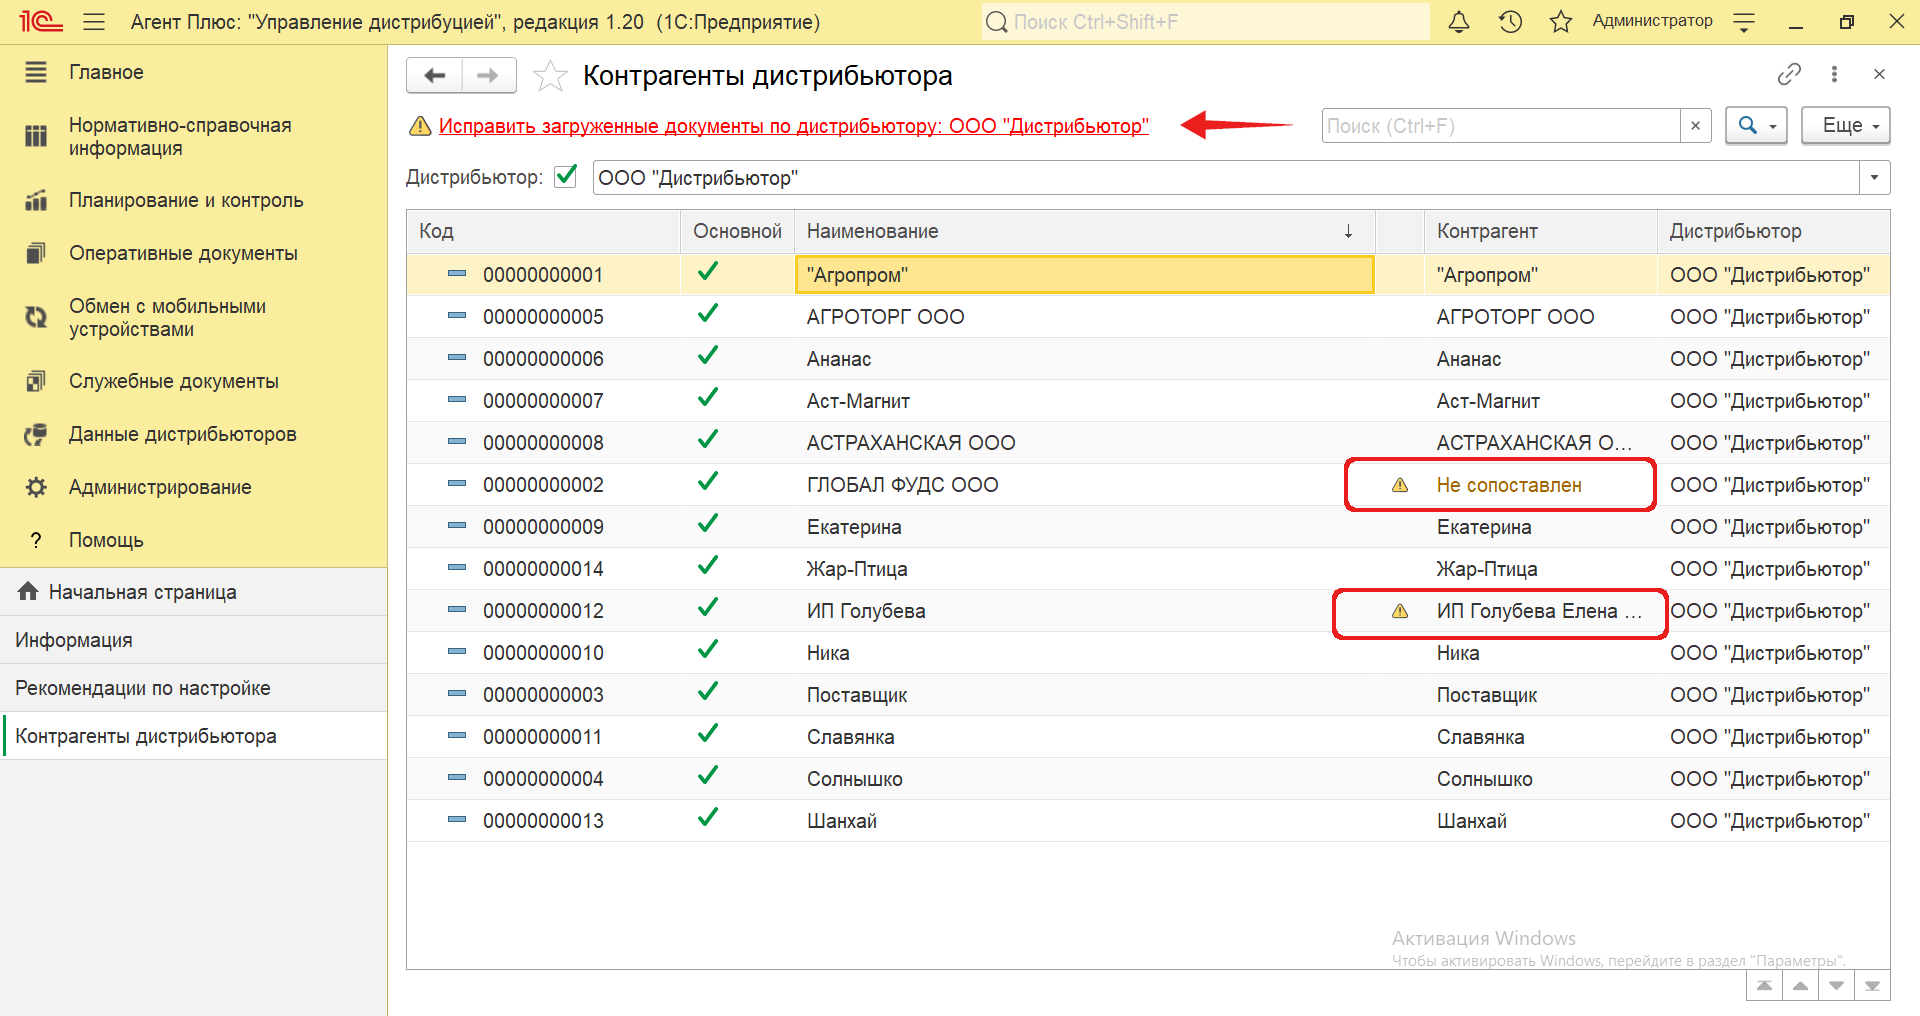Open the 1C main menu hamburger icon
This screenshot has height=1016, width=1920.
(x=94, y=22)
